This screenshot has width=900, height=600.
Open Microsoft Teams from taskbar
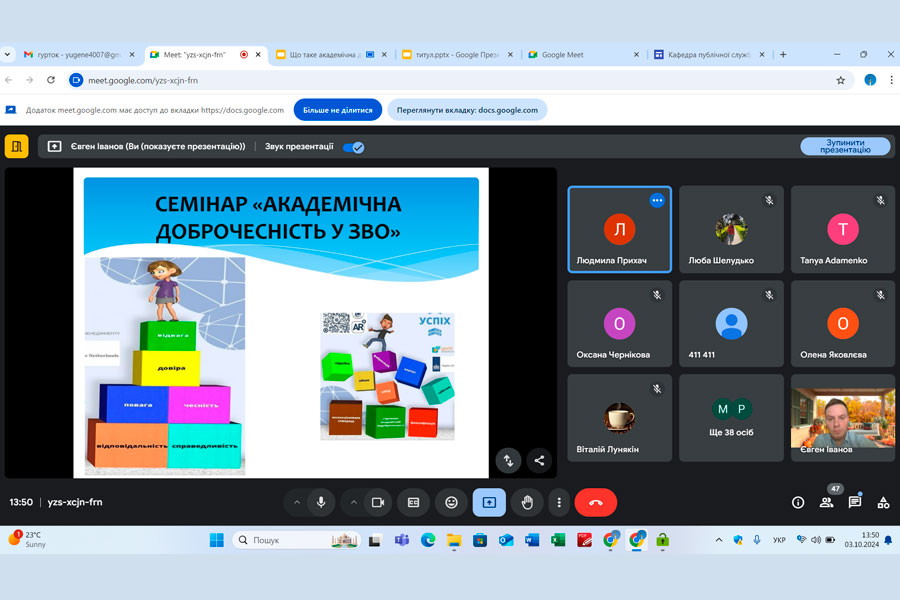pos(402,540)
